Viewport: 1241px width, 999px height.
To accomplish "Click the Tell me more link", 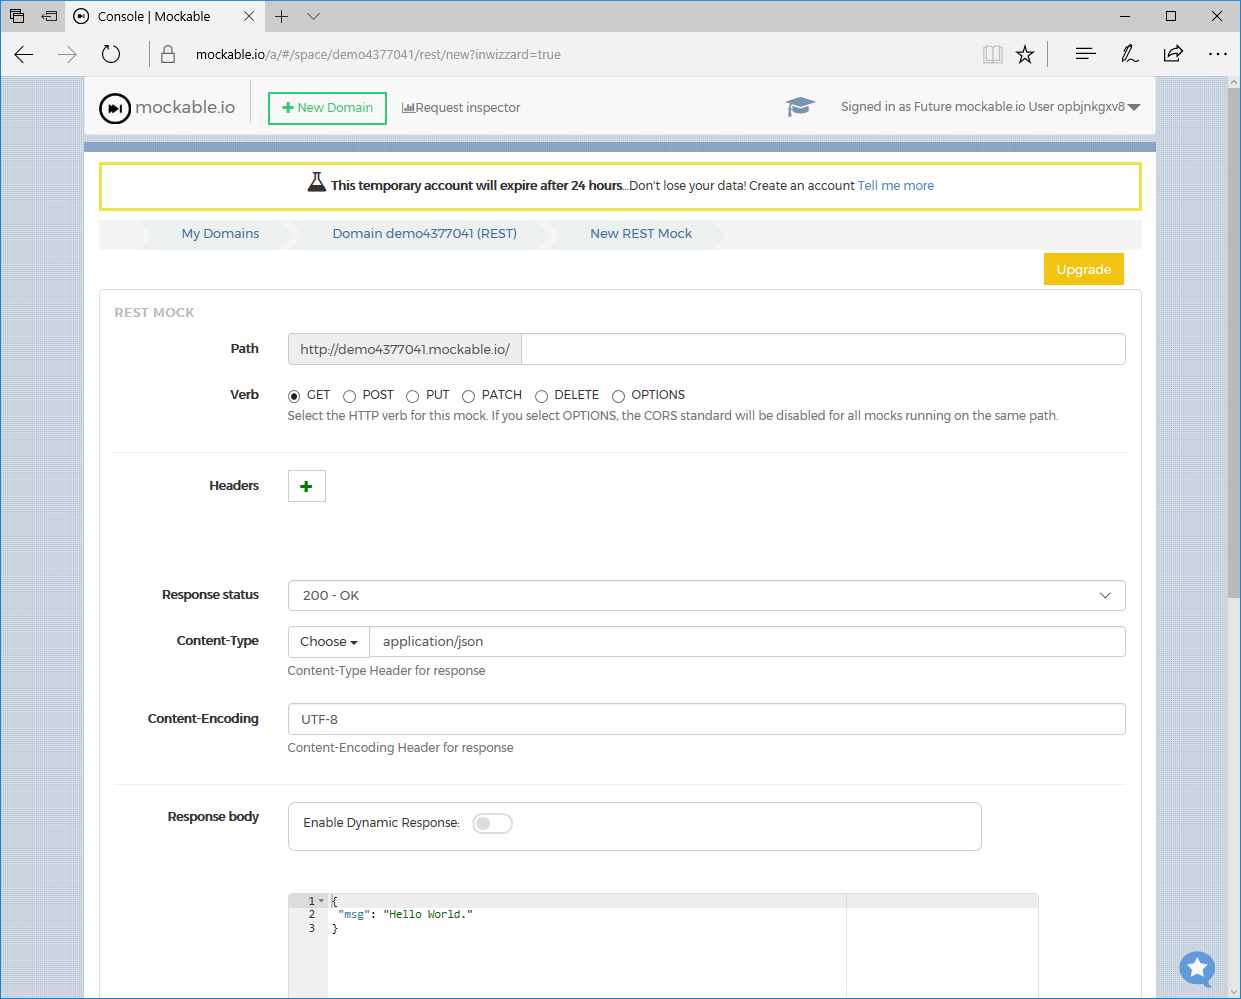I will point(895,186).
